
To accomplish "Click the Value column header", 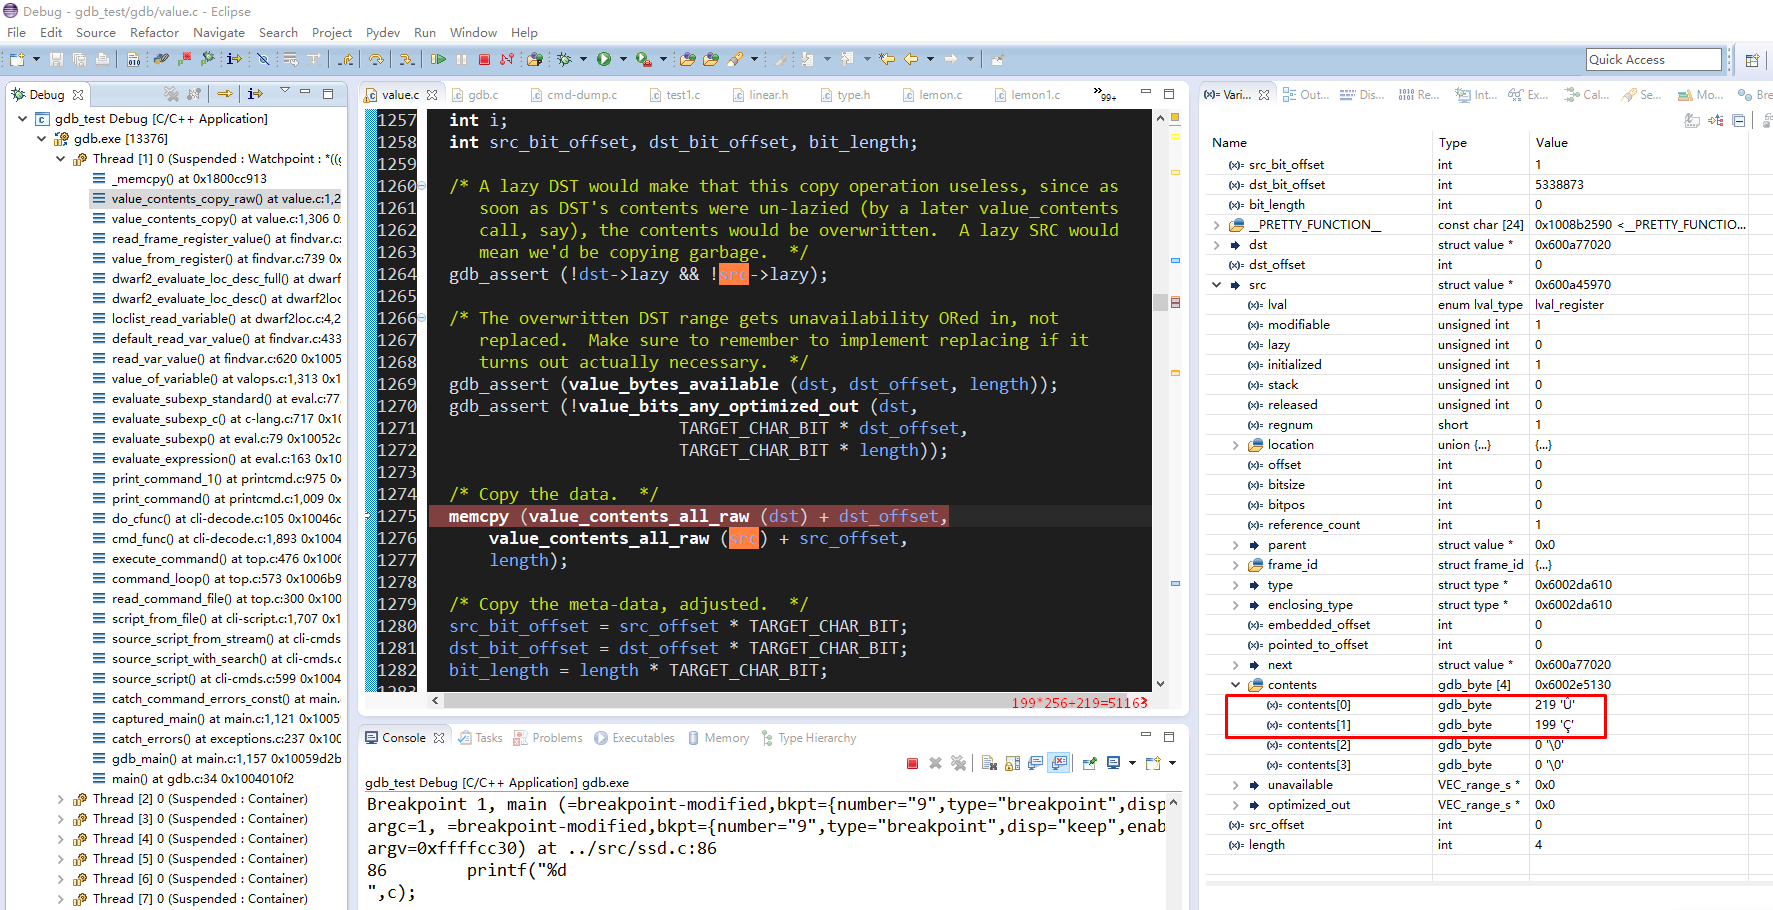I will point(1552,143).
